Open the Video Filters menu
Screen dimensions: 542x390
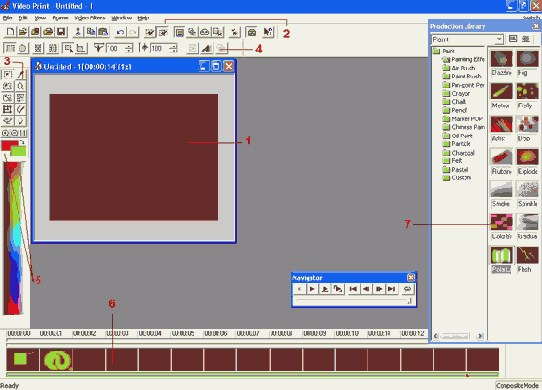tap(90, 18)
